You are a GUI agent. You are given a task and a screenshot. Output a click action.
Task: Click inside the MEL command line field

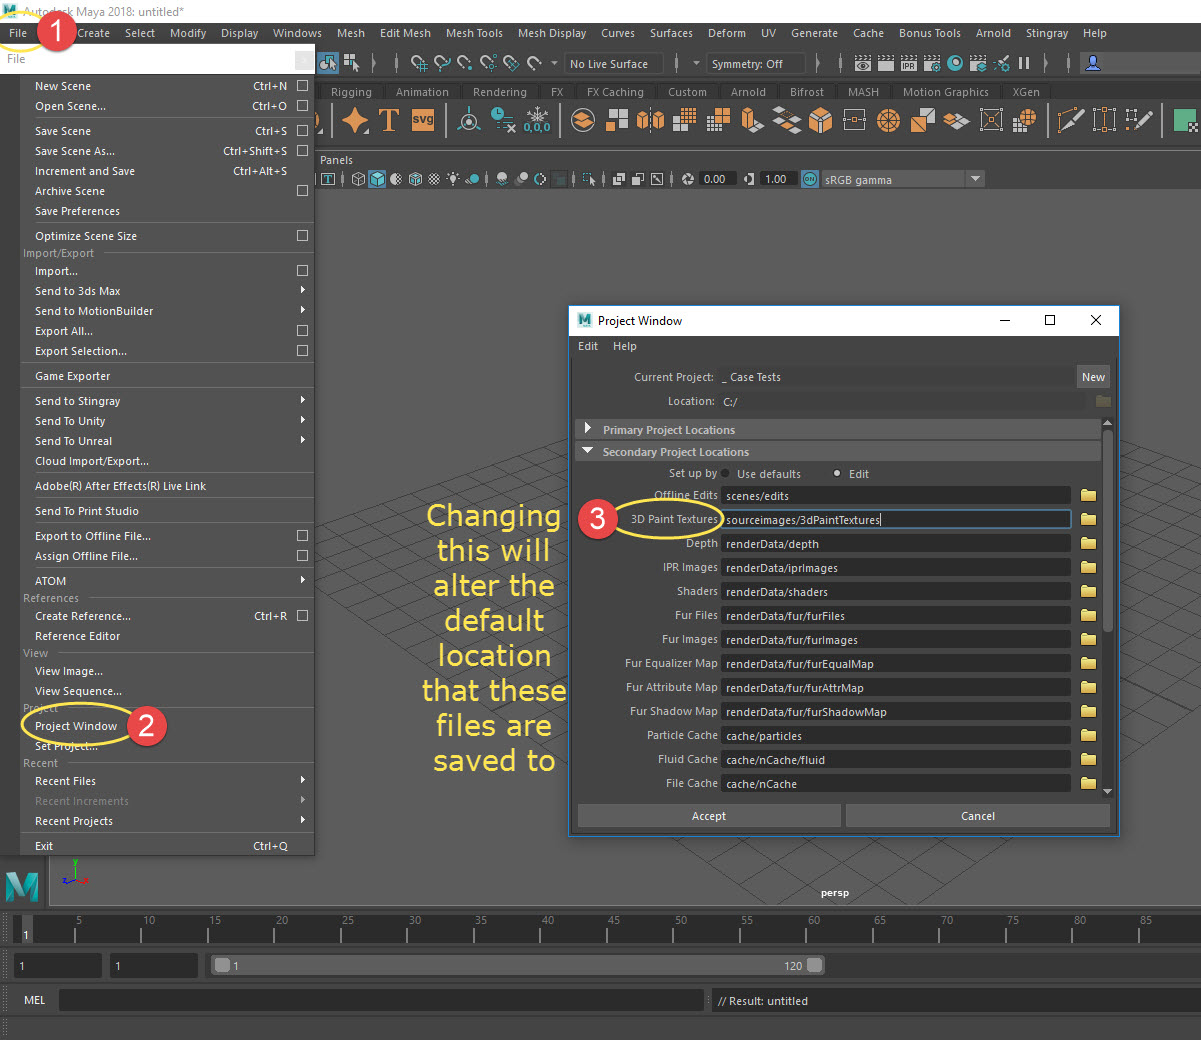(x=380, y=1000)
